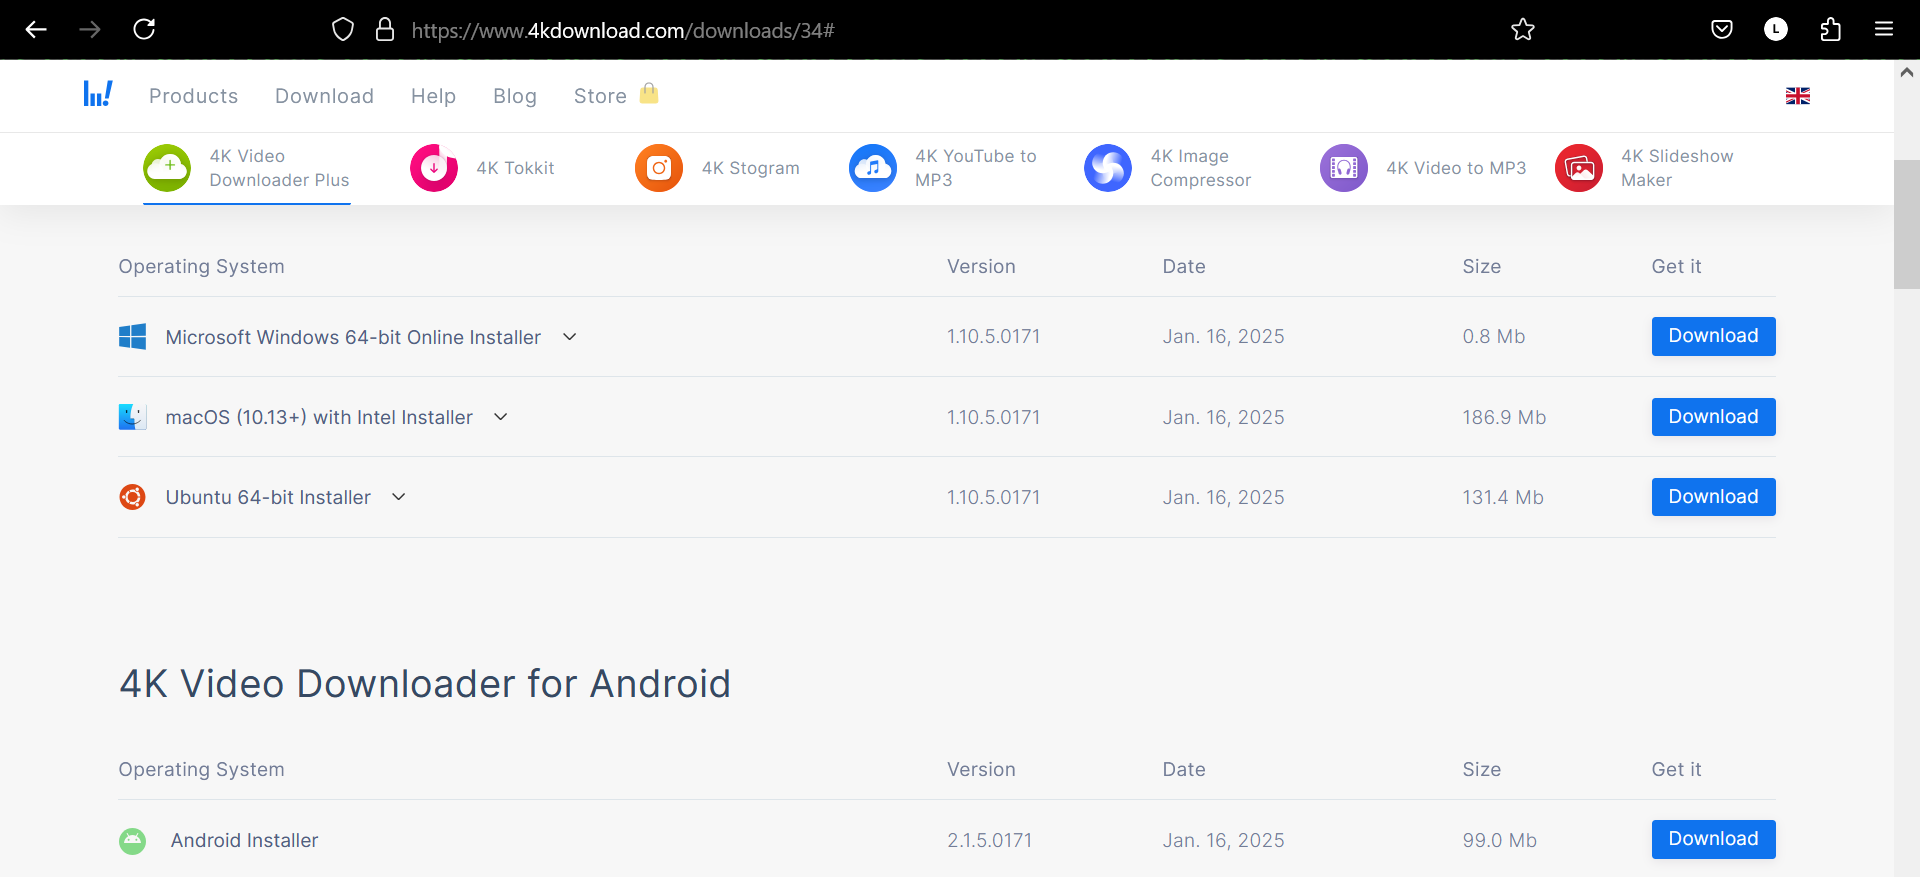Expand the Microsoft Windows installer options chevron
The height and width of the screenshot is (877, 1920).
click(x=570, y=337)
